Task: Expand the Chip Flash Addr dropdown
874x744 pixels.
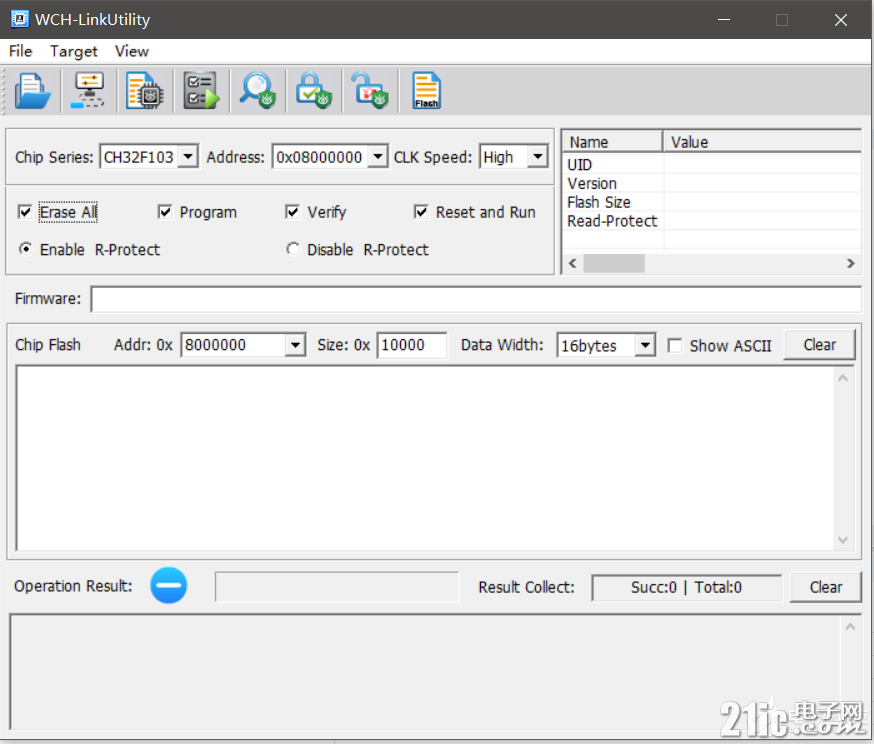Action: 295,345
